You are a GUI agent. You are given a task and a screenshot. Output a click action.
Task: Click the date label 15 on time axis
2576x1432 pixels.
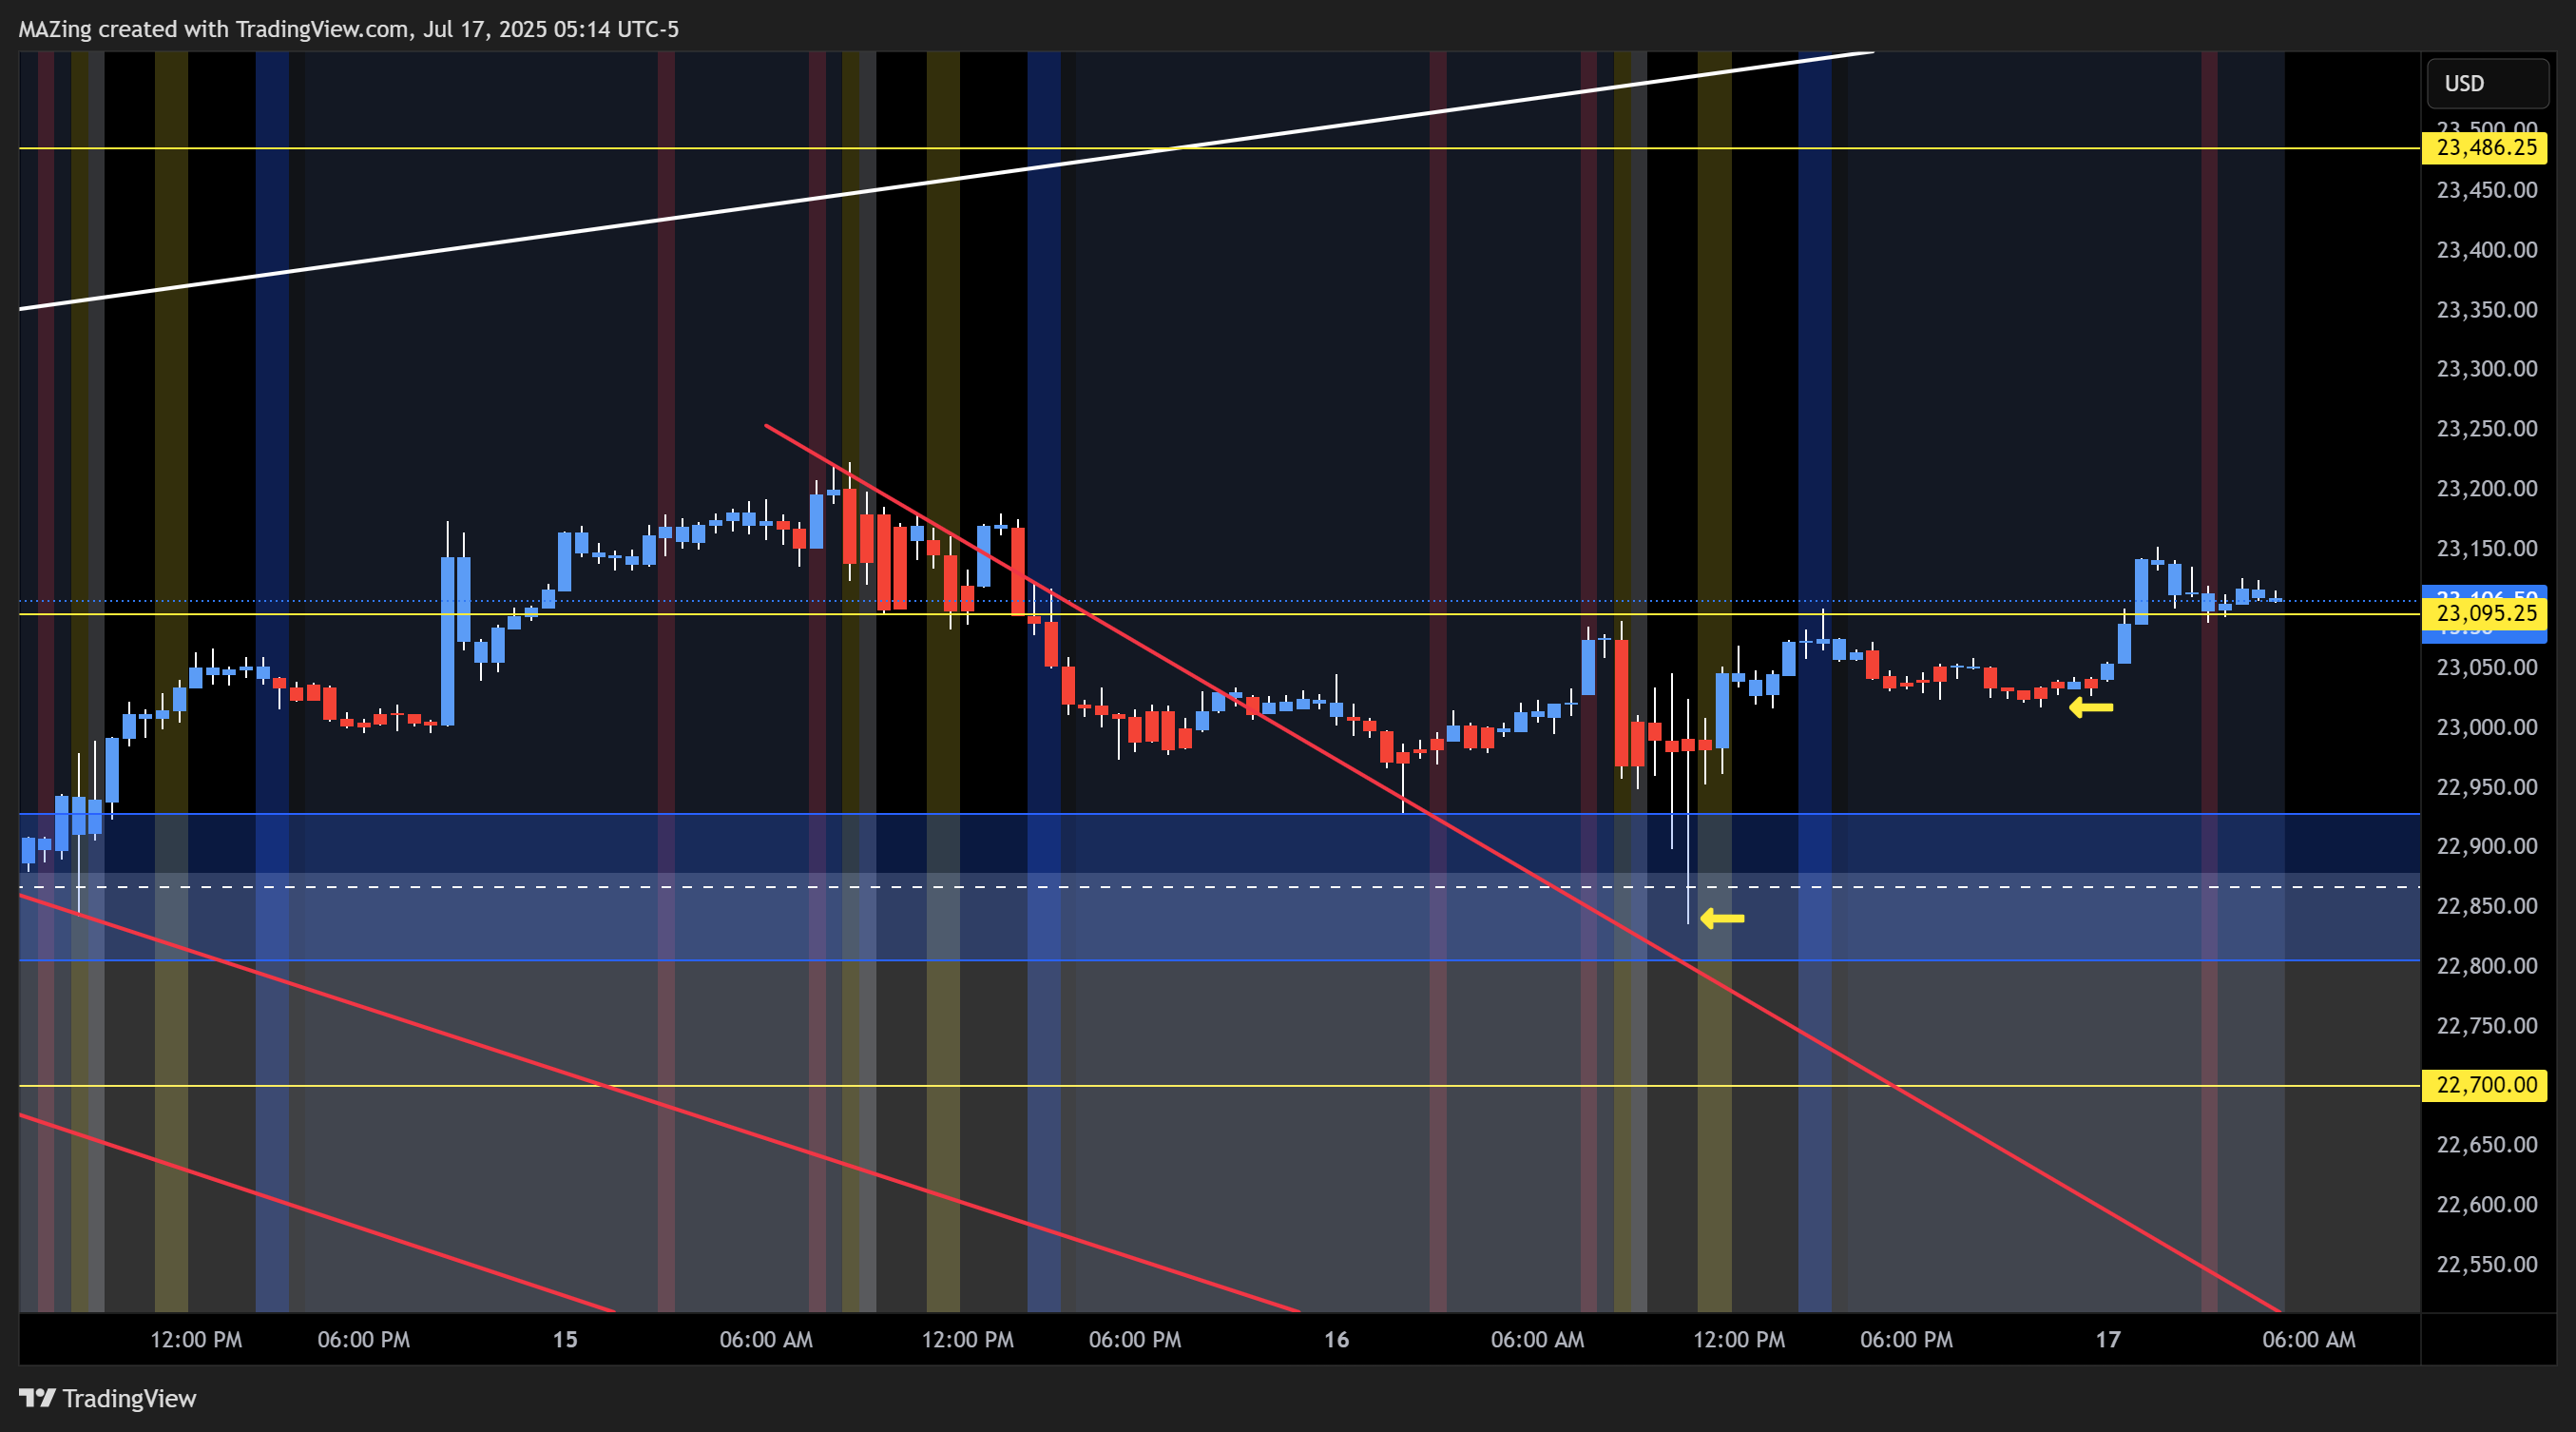(x=565, y=1340)
